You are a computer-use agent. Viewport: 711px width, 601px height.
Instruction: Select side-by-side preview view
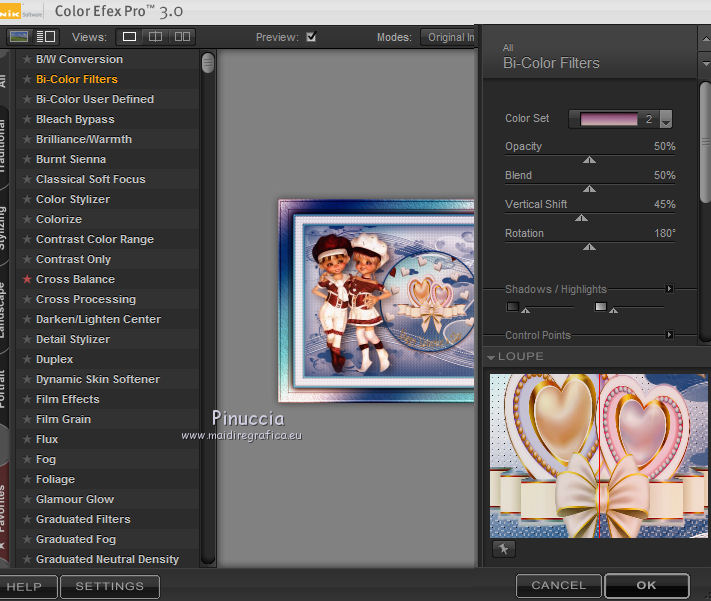coord(182,36)
